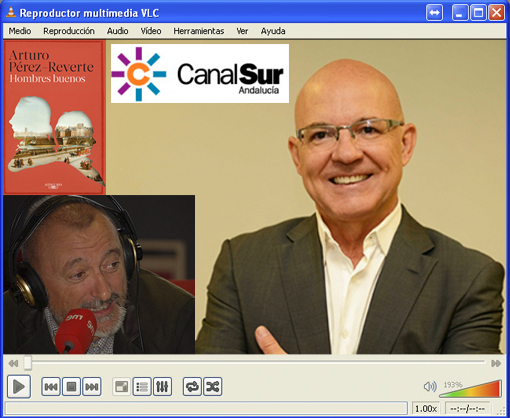
Task: Open extended settings equalizer panel
Action: click(162, 387)
